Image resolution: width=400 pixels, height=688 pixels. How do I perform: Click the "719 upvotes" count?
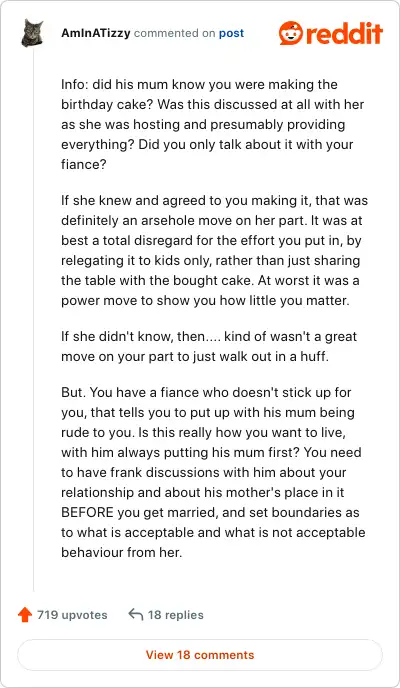pyautogui.click(x=72, y=615)
